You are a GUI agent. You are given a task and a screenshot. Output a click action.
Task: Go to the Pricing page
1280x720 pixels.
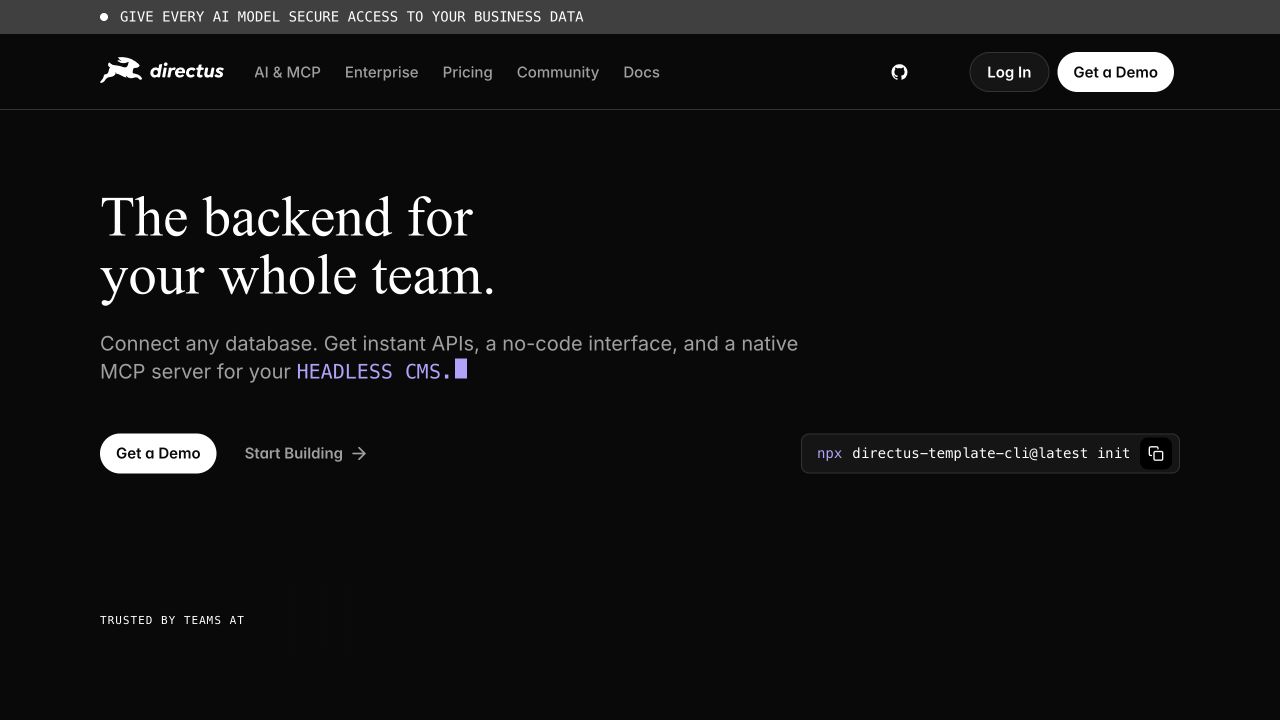point(467,72)
